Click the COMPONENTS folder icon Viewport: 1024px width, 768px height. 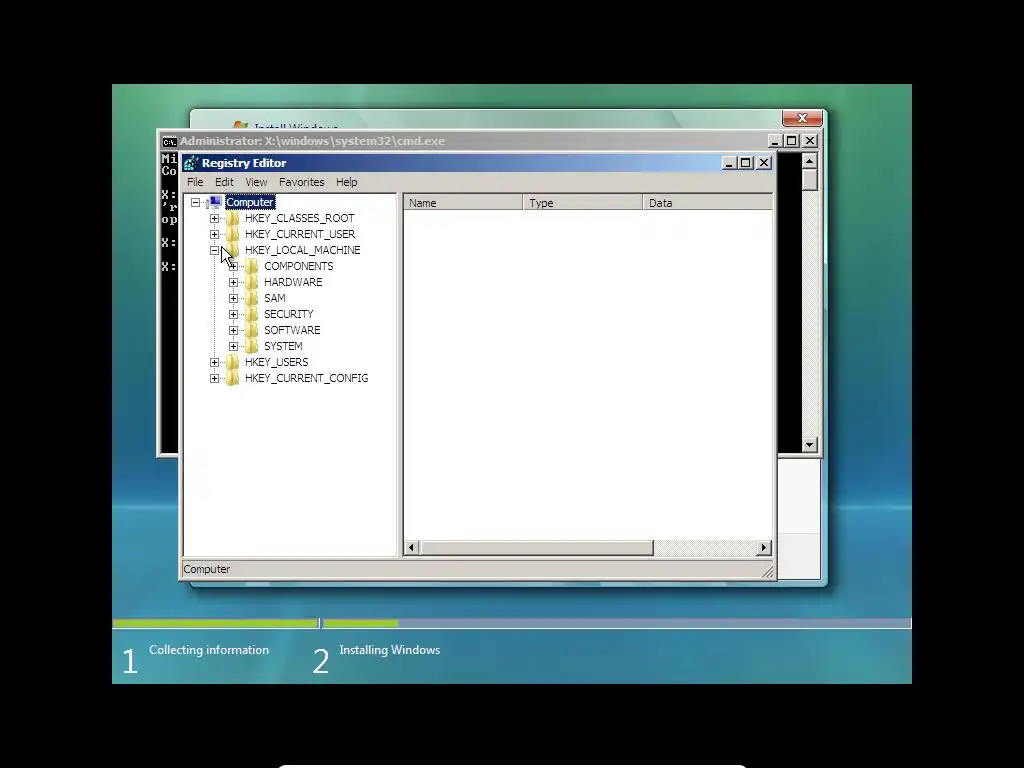pos(252,266)
